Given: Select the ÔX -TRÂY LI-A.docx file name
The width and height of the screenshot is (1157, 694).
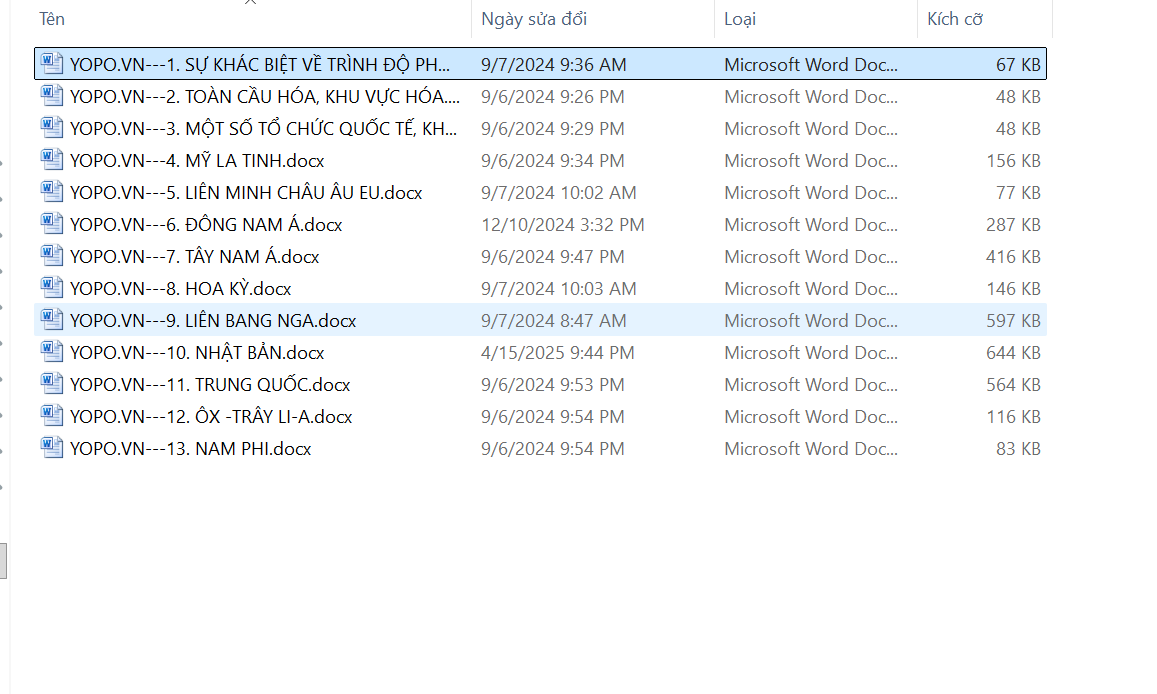Looking at the screenshot, I should coord(211,417).
